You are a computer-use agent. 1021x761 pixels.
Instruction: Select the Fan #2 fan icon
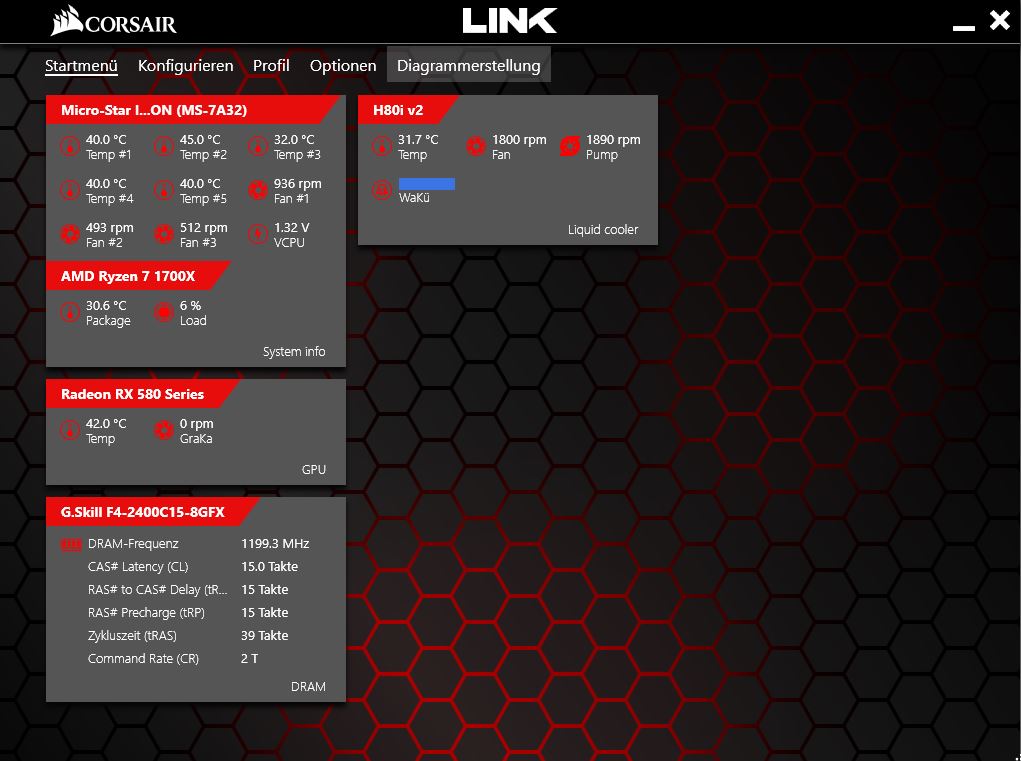(70, 234)
